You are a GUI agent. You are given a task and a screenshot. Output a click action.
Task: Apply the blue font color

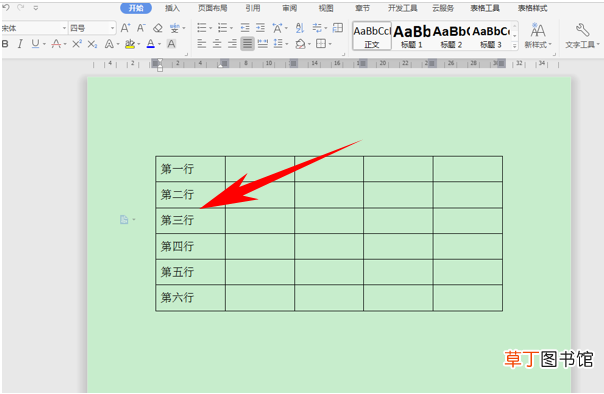pos(151,44)
